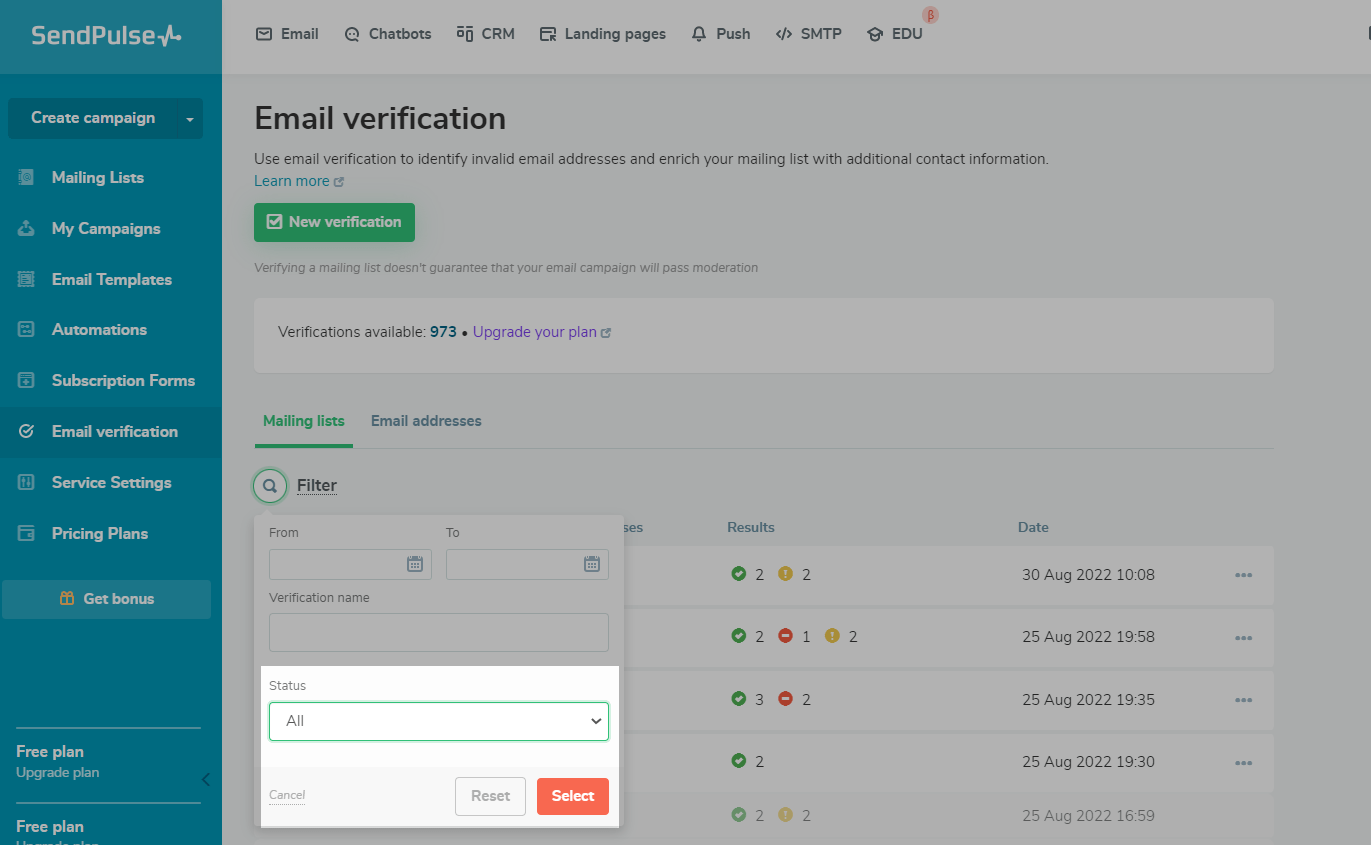
Task: Click the SendPulse logo
Action: click(x=106, y=36)
